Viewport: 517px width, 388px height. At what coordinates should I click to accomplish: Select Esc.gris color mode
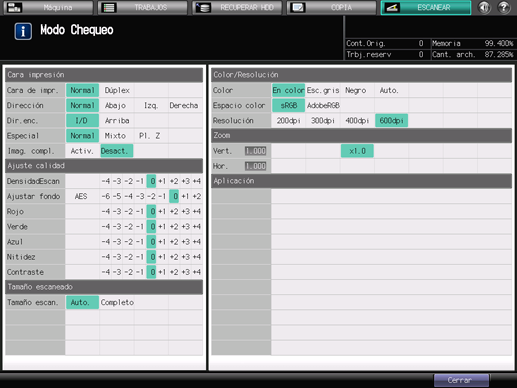(323, 90)
